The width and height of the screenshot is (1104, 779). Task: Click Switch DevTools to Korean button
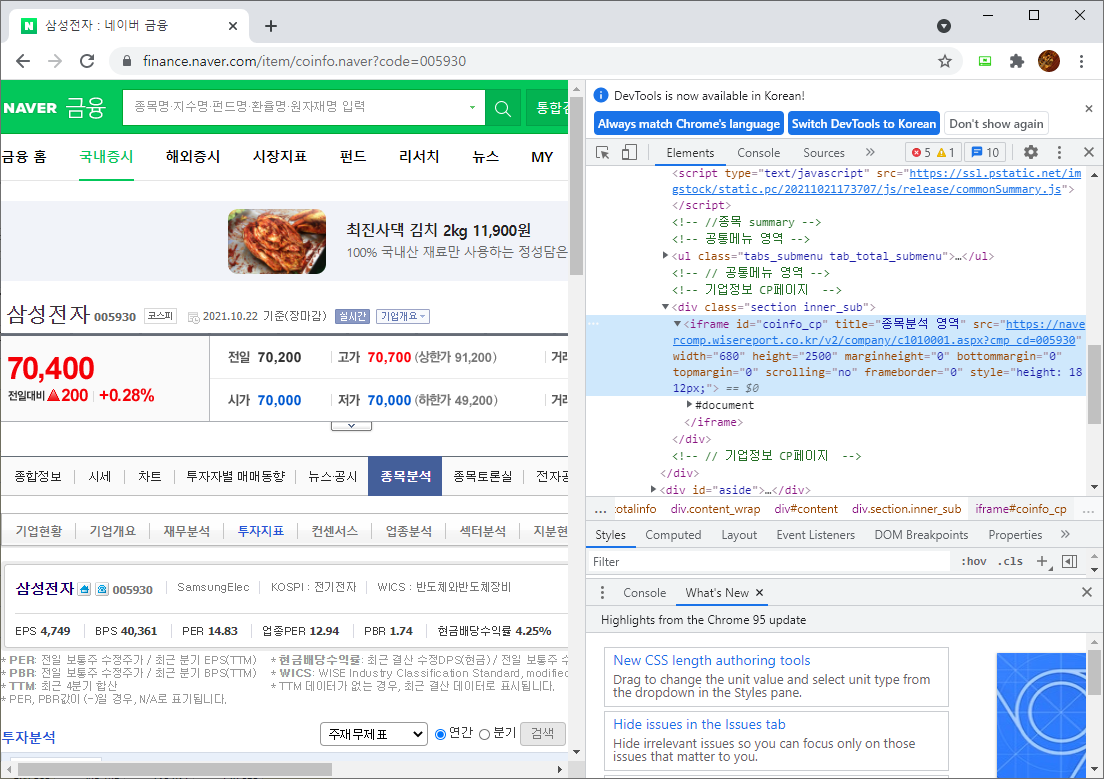(x=864, y=124)
